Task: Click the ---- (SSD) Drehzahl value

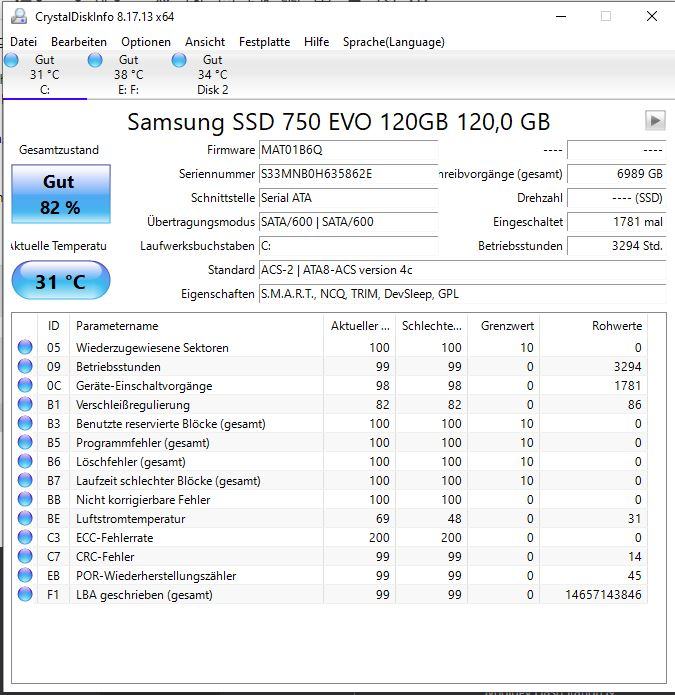Action: (x=616, y=198)
